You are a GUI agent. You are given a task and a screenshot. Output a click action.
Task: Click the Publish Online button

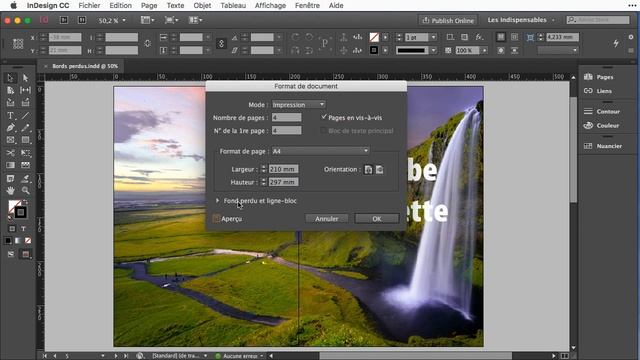[448, 20]
